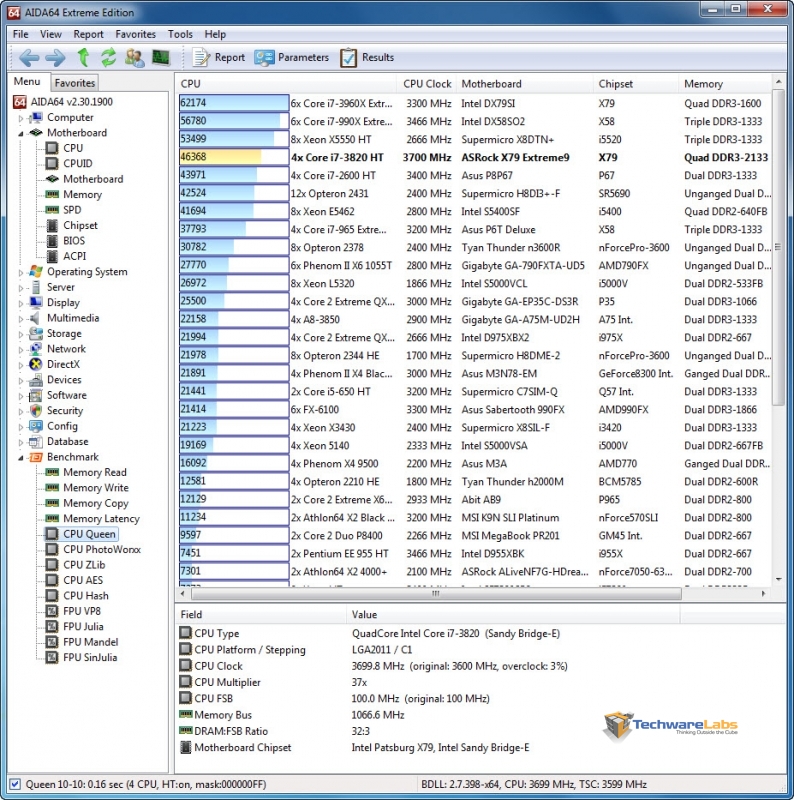Open the Tools menu
Image resolution: width=794 pixels, height=800 pixels.
pyautogui.click(x=180, y=34)
